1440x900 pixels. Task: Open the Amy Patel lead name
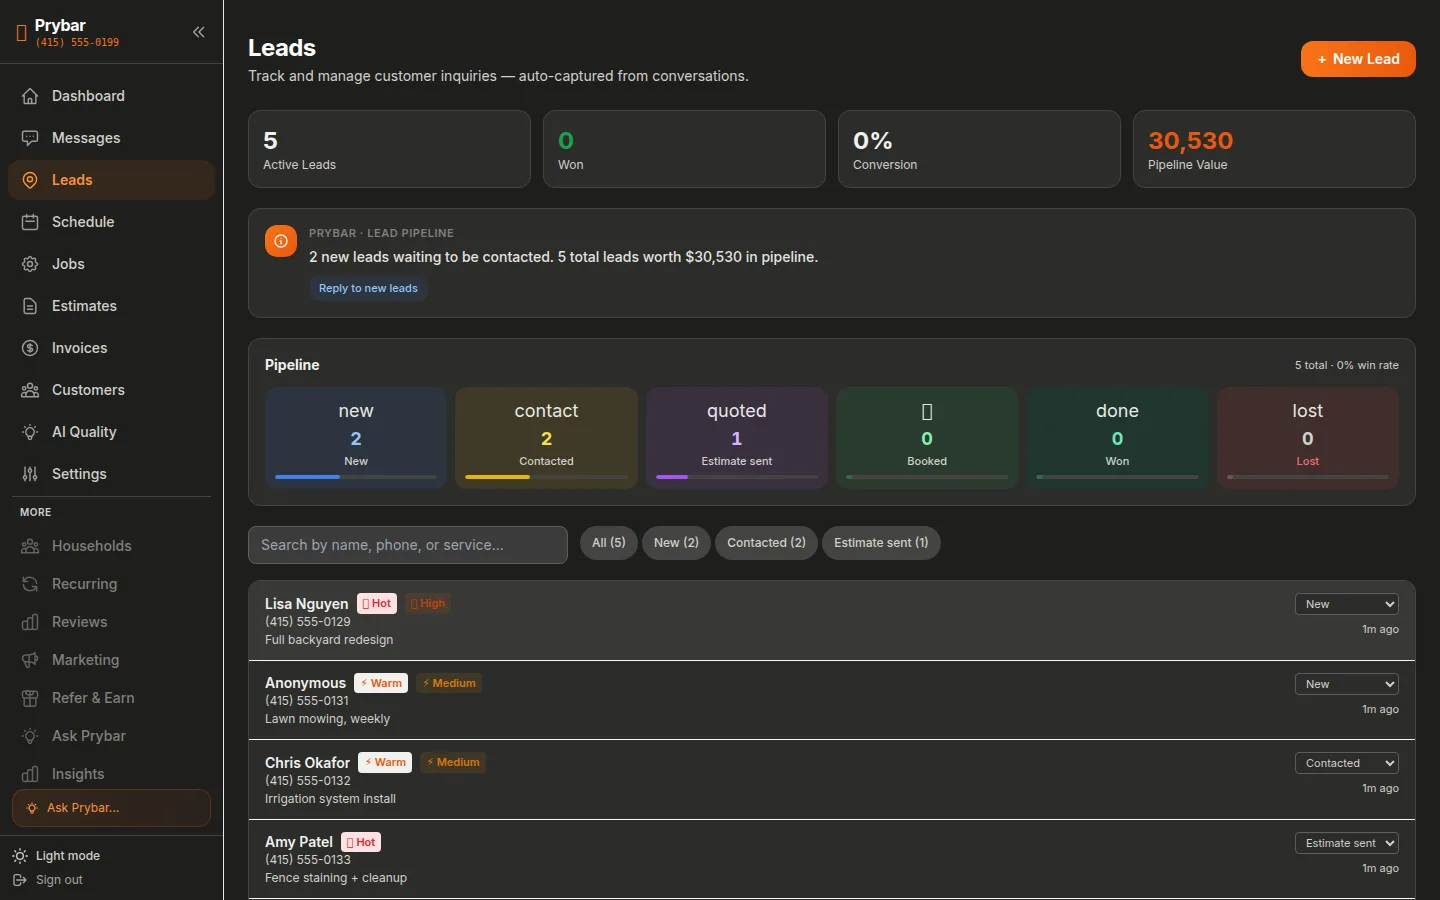point(299,842)
